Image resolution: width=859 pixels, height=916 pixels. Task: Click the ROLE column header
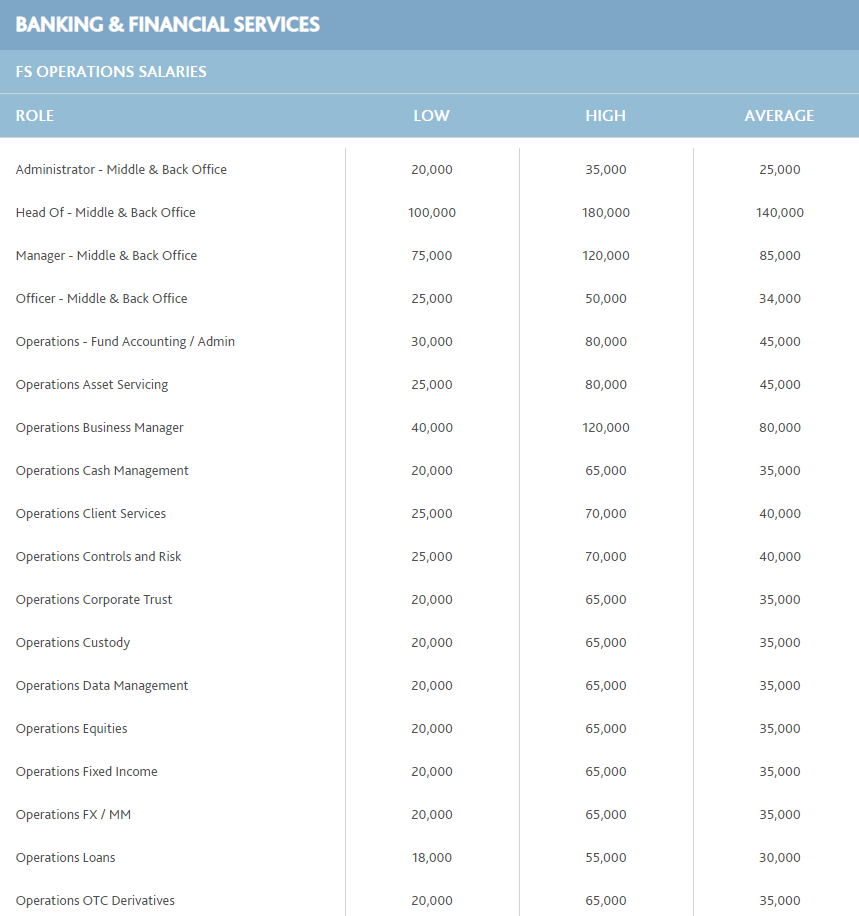(x=34, y=116)
